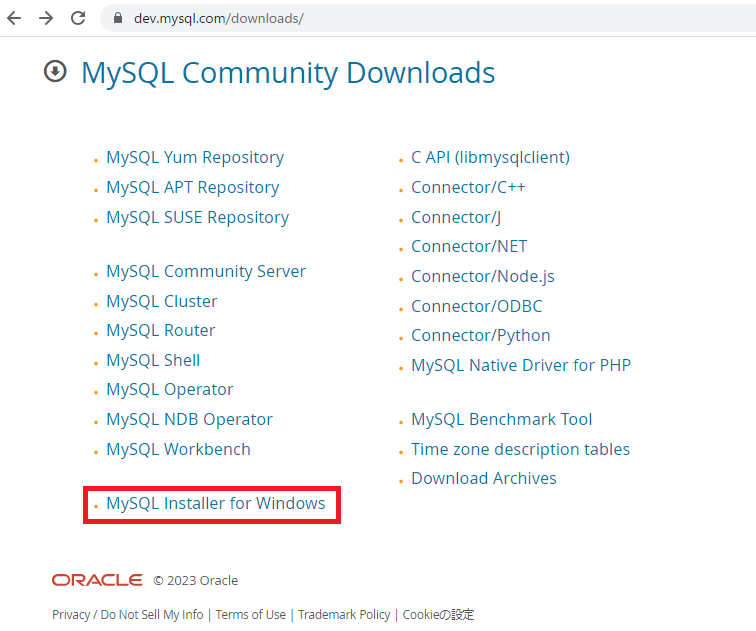The width and height of the screenshot is (756, 631).
Task: Go back to the previous page
Action: pos(14,18)
